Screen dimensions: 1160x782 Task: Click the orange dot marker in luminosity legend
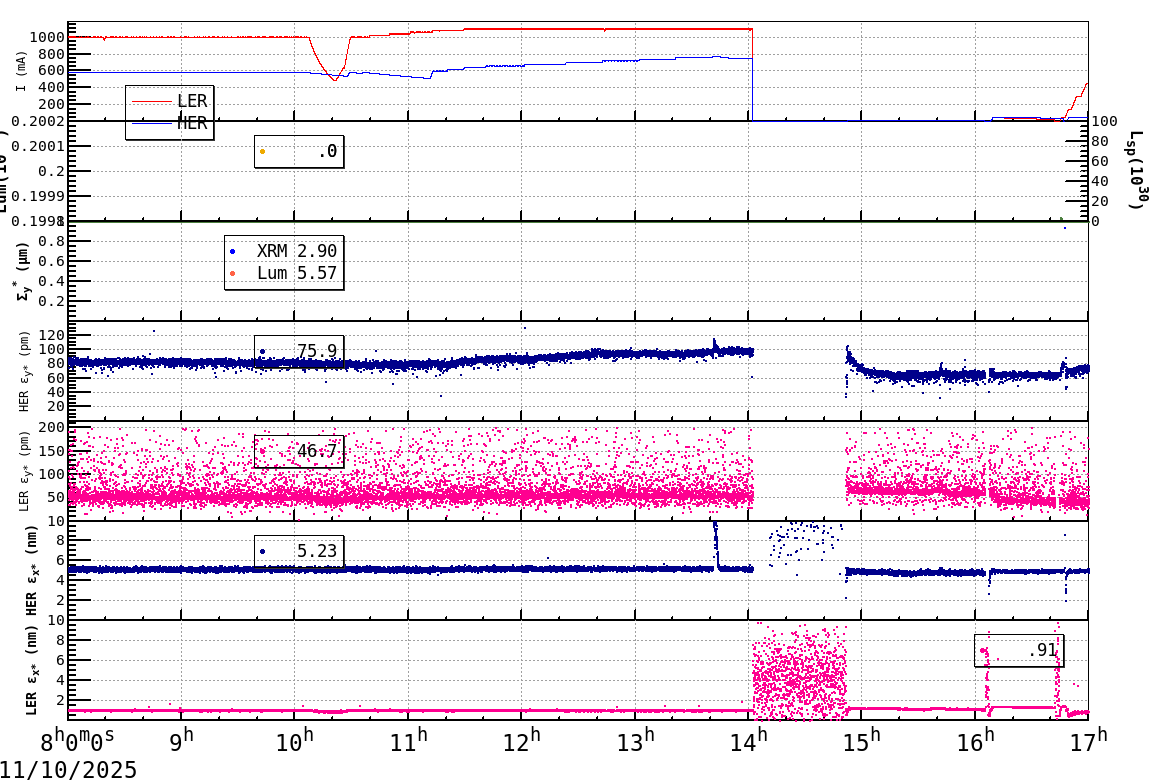(263, 152)
